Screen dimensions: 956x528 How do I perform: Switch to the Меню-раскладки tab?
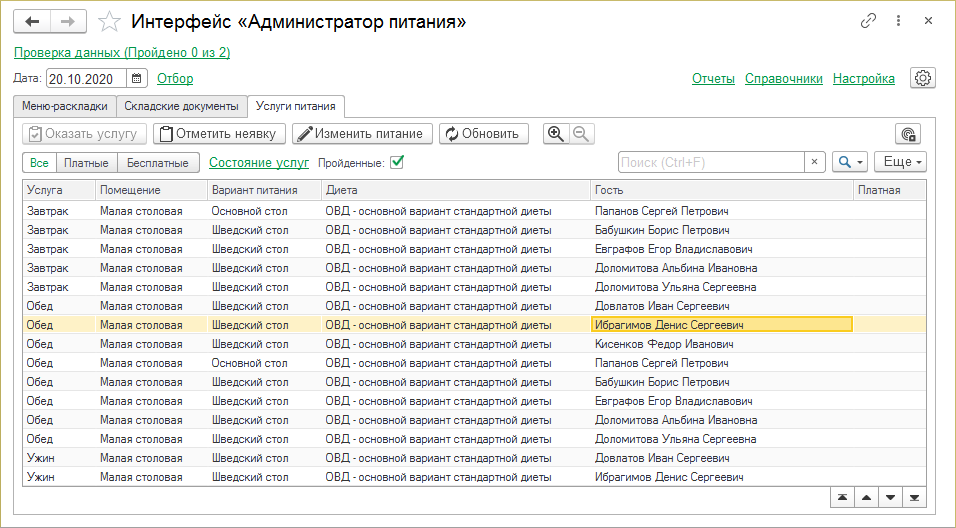pyautogui.click(x=65, y=106)
